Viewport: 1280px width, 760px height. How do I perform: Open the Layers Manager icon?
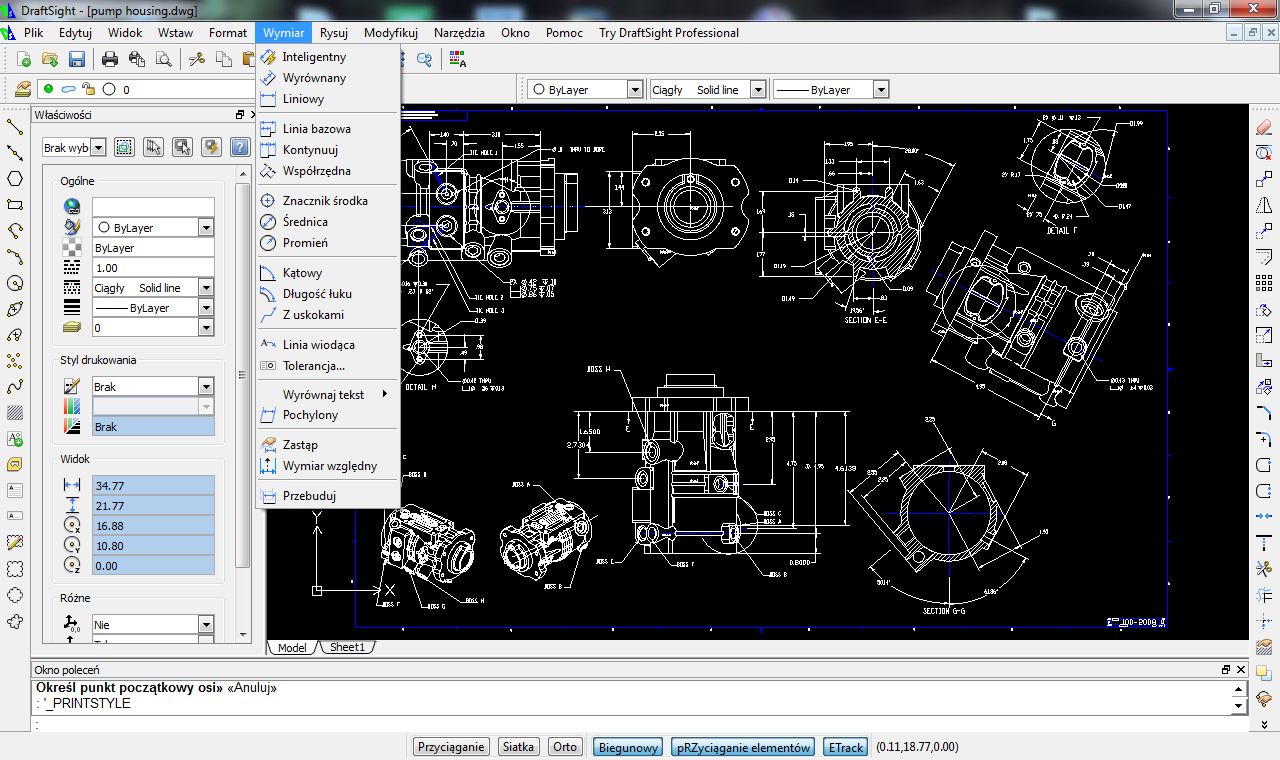click(x=22, y=89)
